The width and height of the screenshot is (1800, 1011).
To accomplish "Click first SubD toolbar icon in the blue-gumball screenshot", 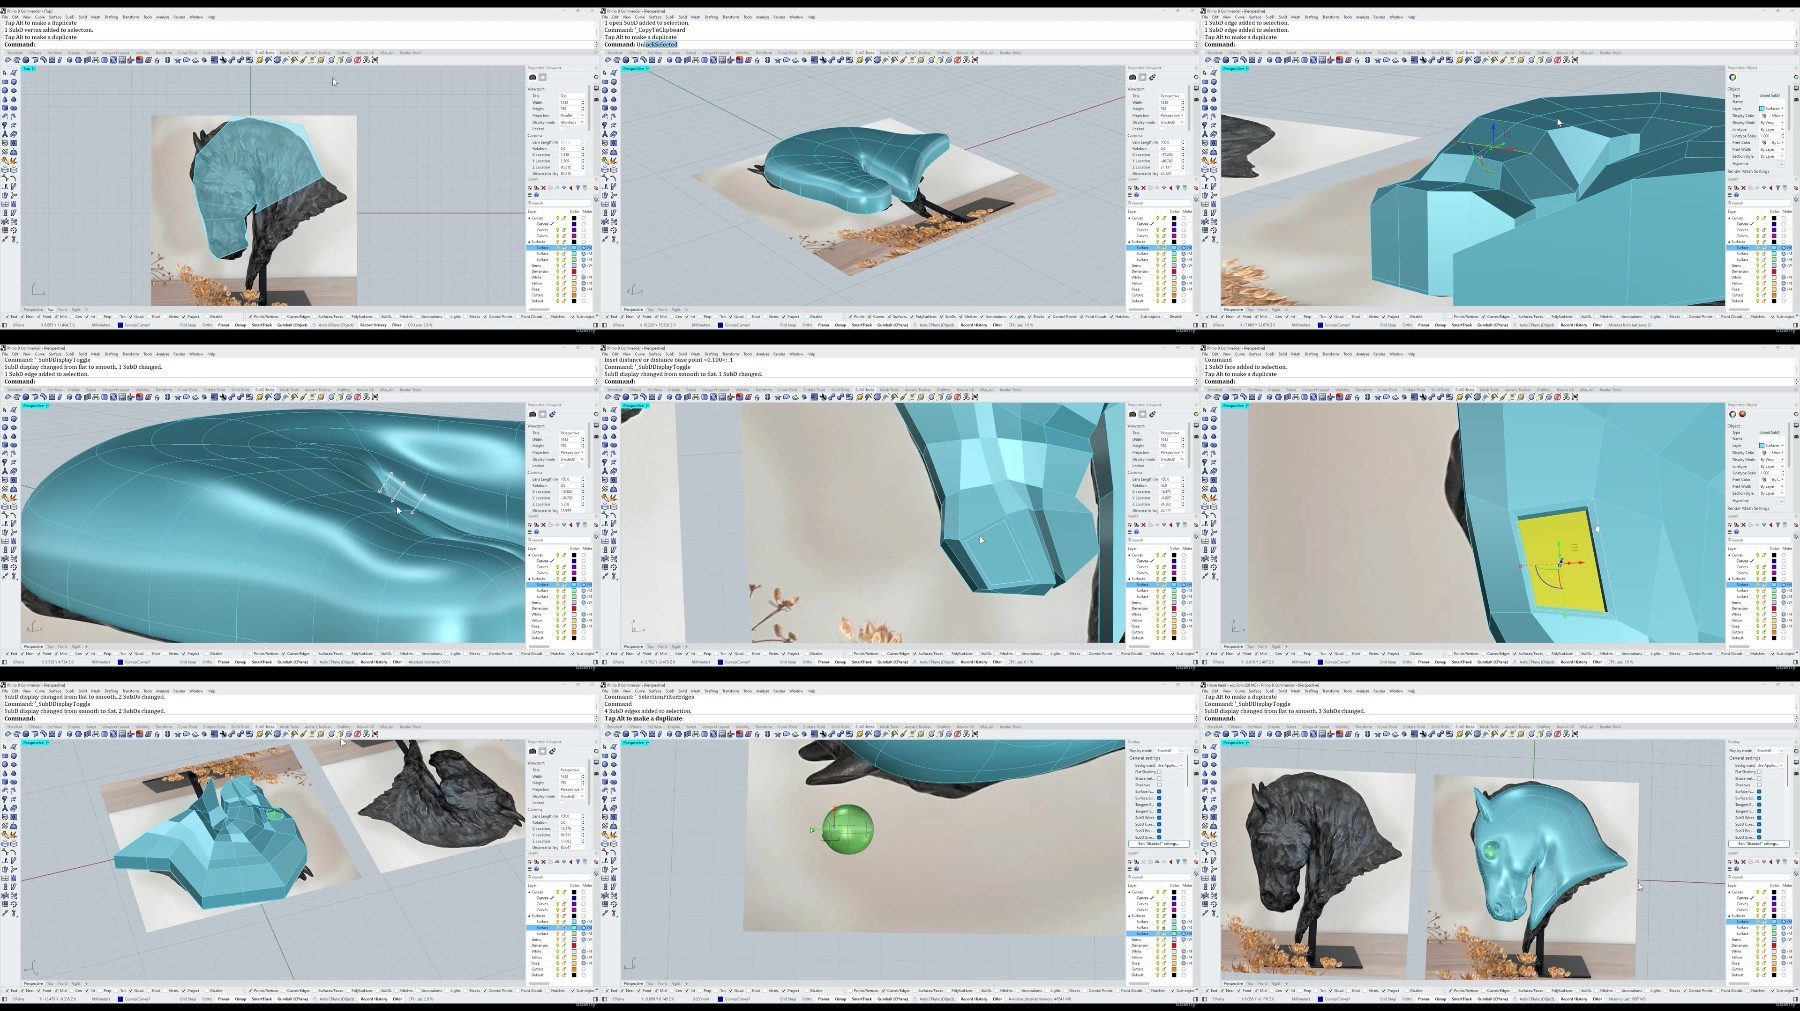I will pos(1209,60).
